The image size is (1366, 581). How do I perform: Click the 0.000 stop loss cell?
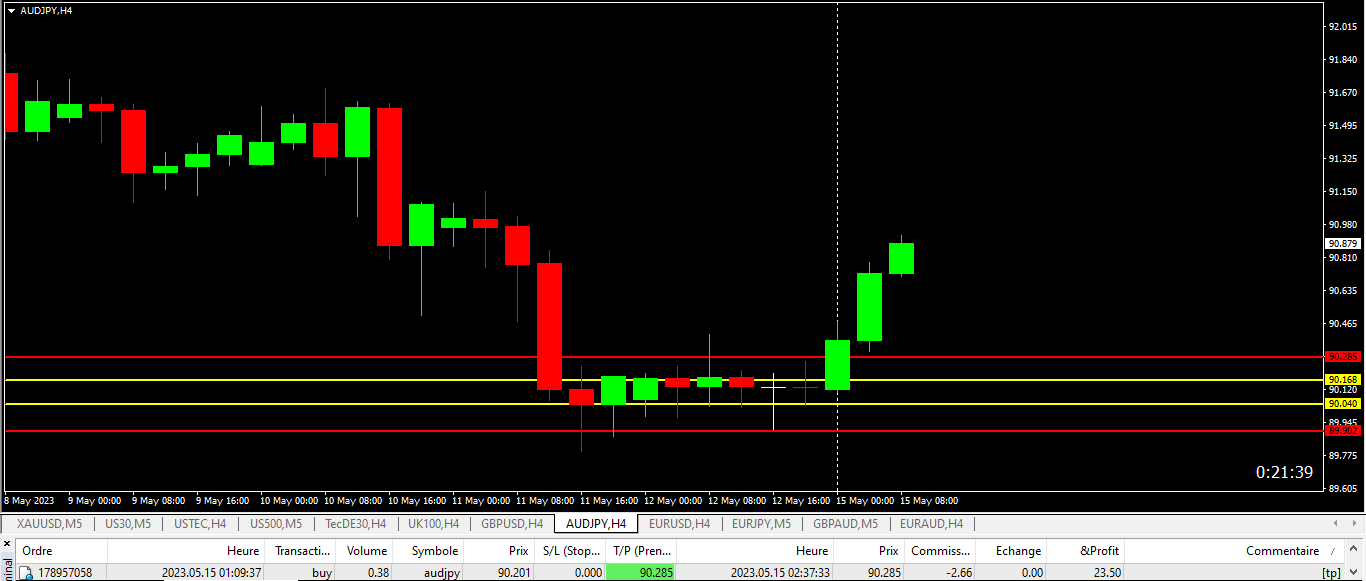click(x=587, y=573)
